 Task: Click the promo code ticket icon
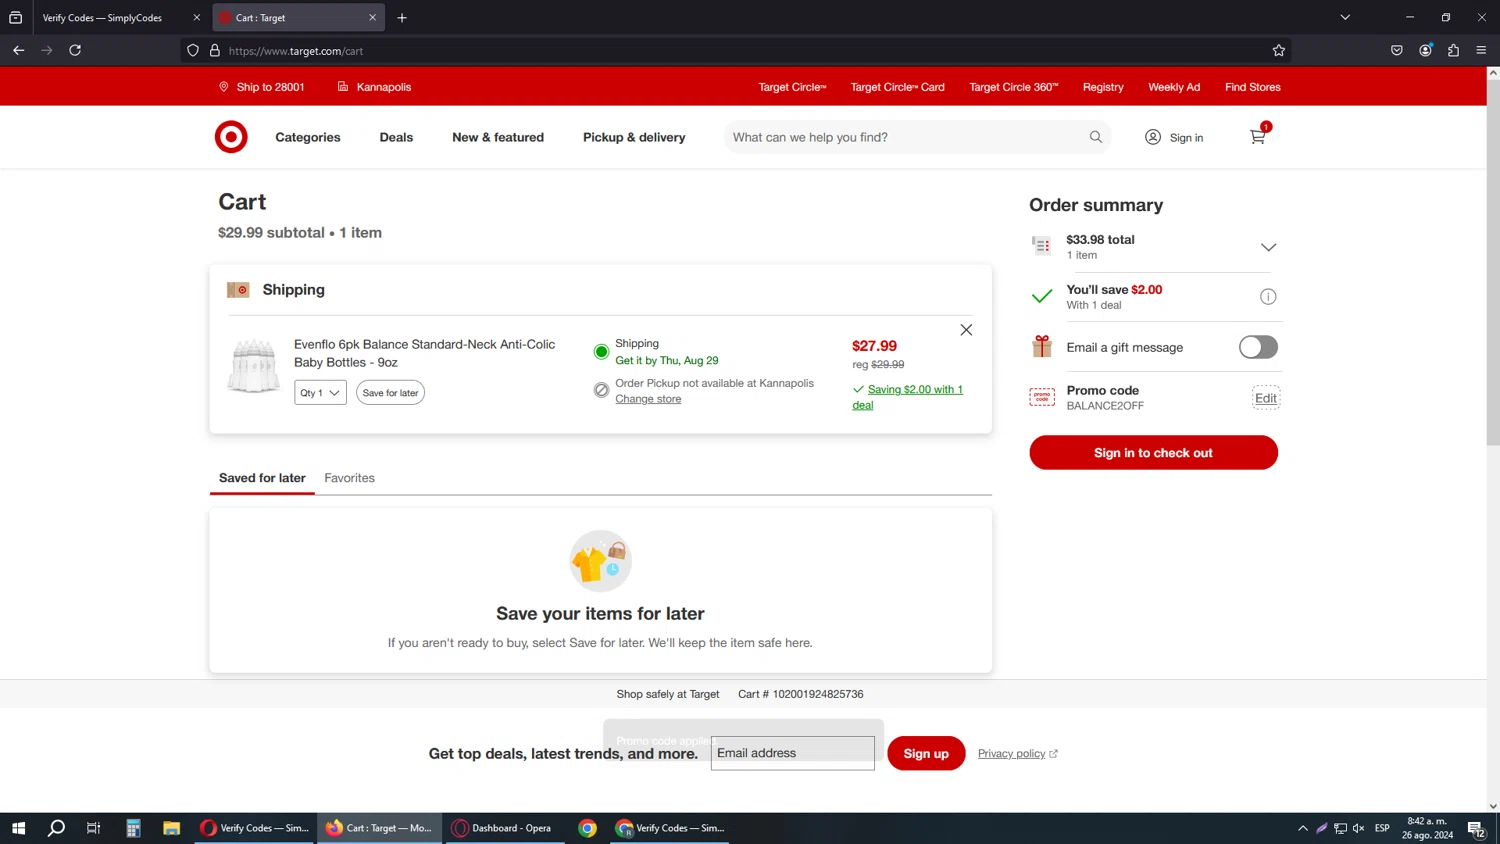click(x=1042, y=397)
